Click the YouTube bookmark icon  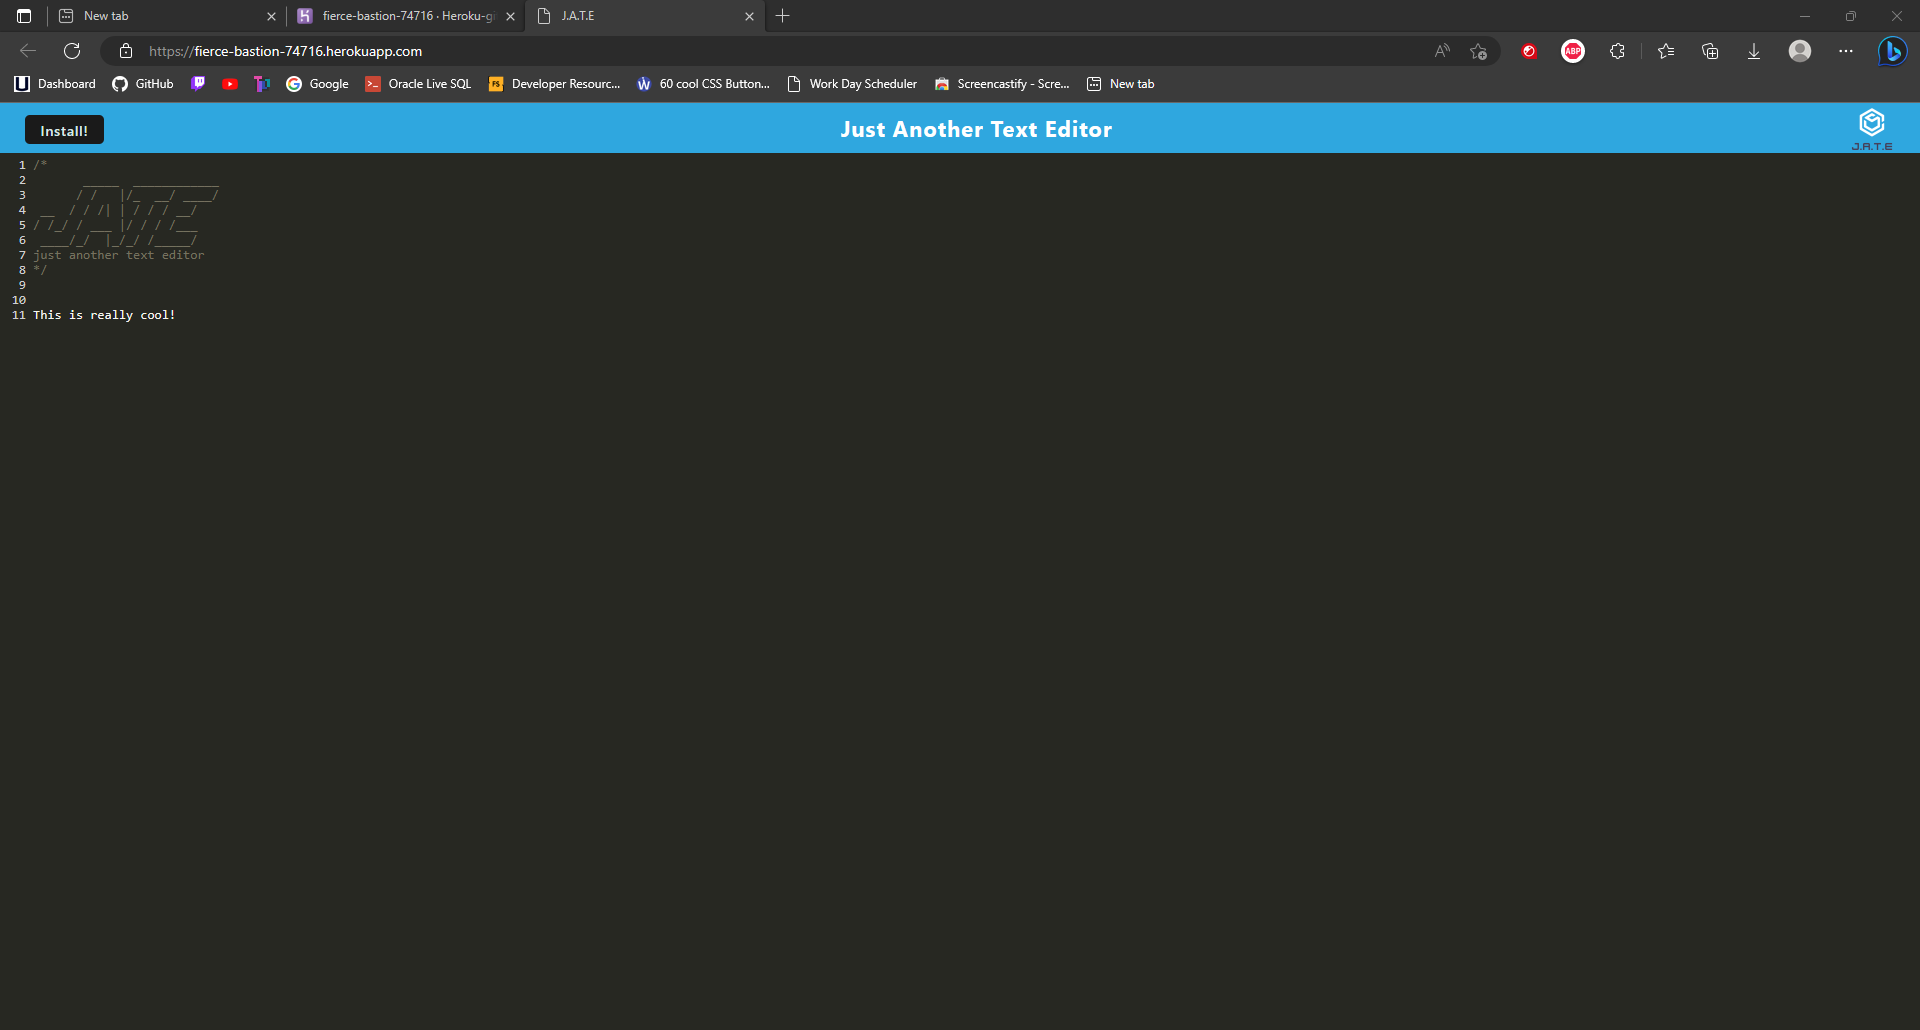point(229,84)
